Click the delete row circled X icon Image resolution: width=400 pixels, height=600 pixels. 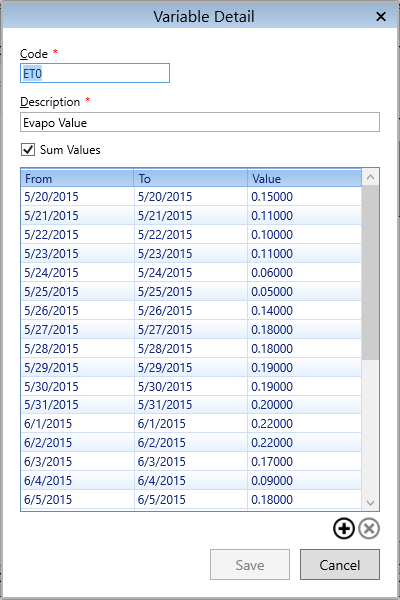(369, 528)
